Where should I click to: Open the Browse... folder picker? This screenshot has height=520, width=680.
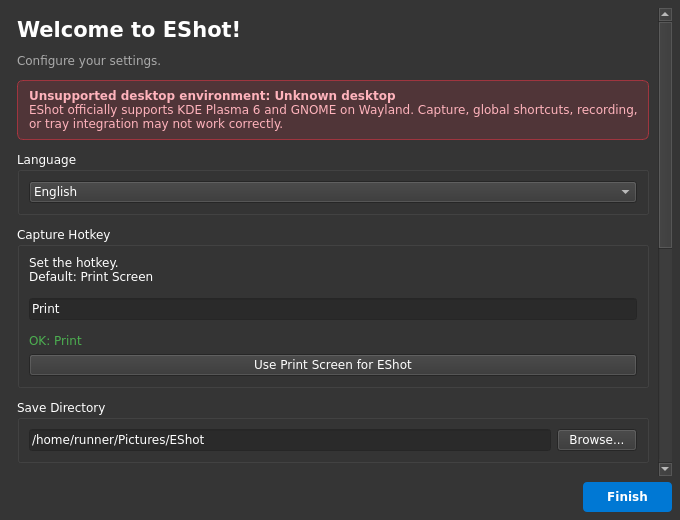pos(597,440)
